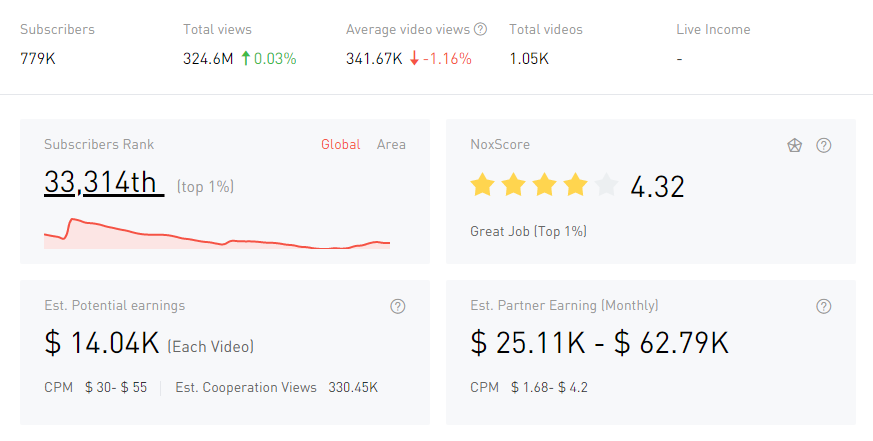This screenshot has height=441, width=873.
Task: Click the first yellow star in NoxScore
Action: click(x=483, y=185)
